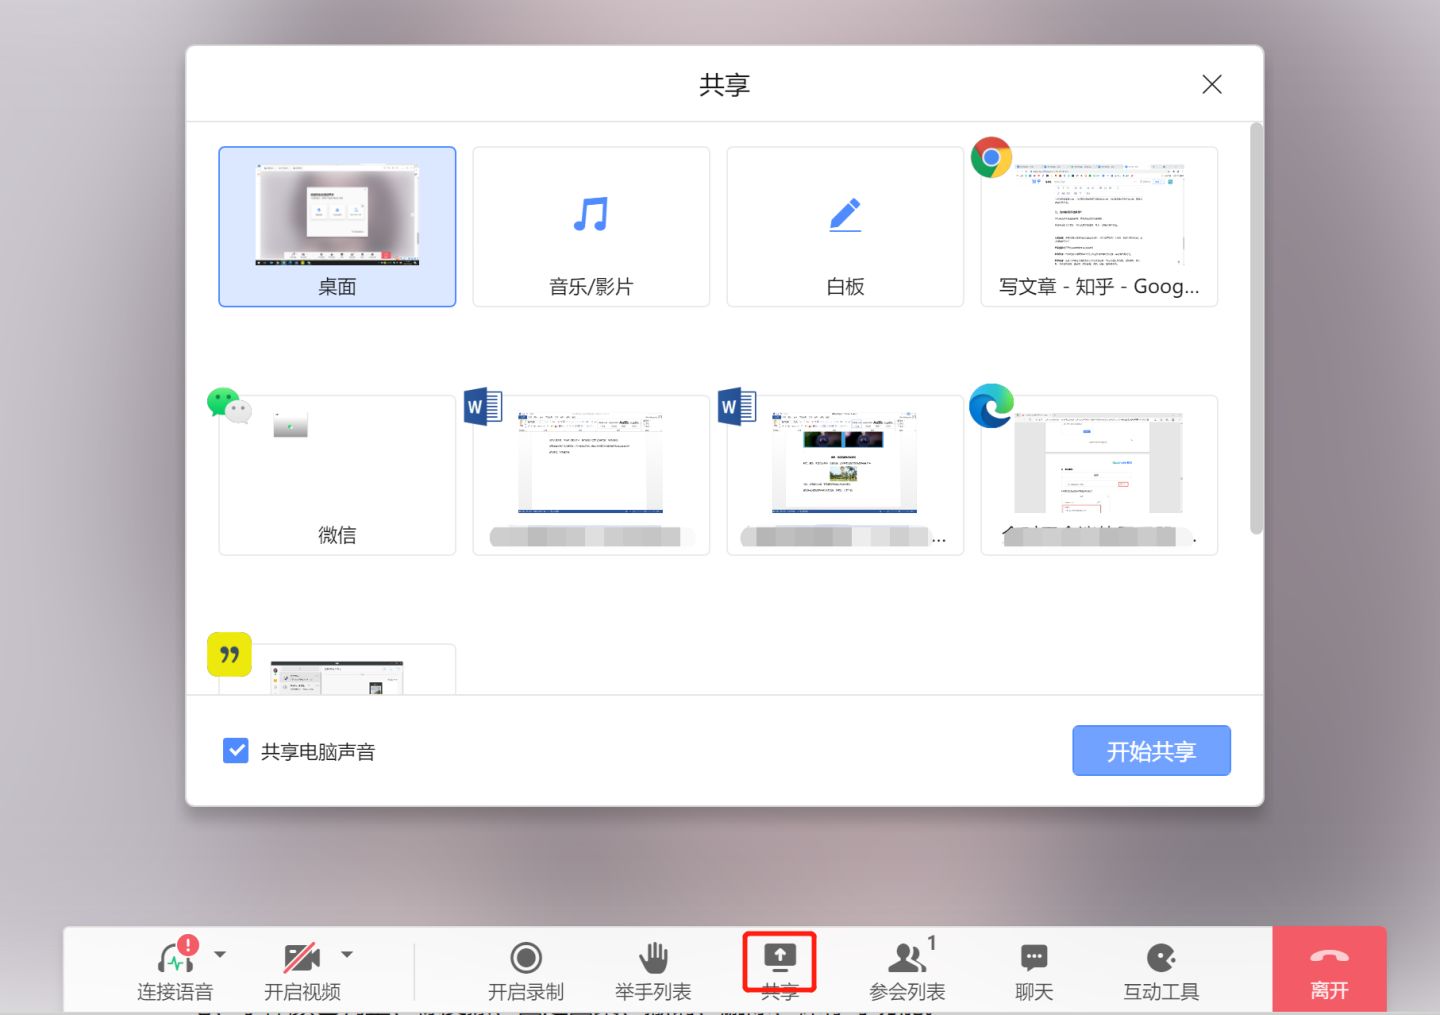The image size is (1440, 1015).
Task: Select the Edge browser window thumbnail
Action: [x=1098, y=475]
